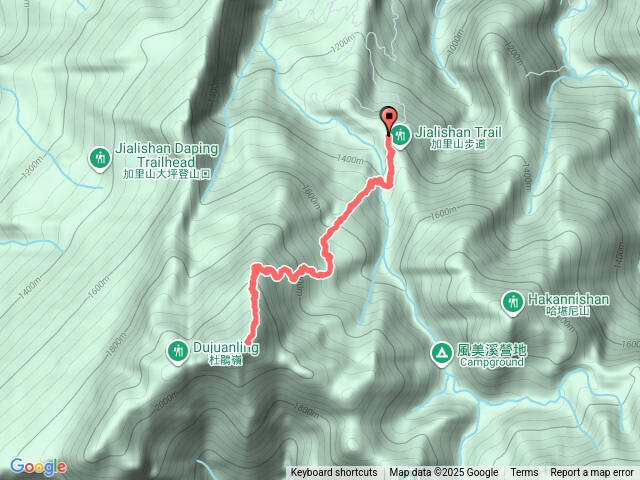This screenshot has width=640, height=480.
Task: Click the Jialishan Trail hiking icon
Action: 400,136
